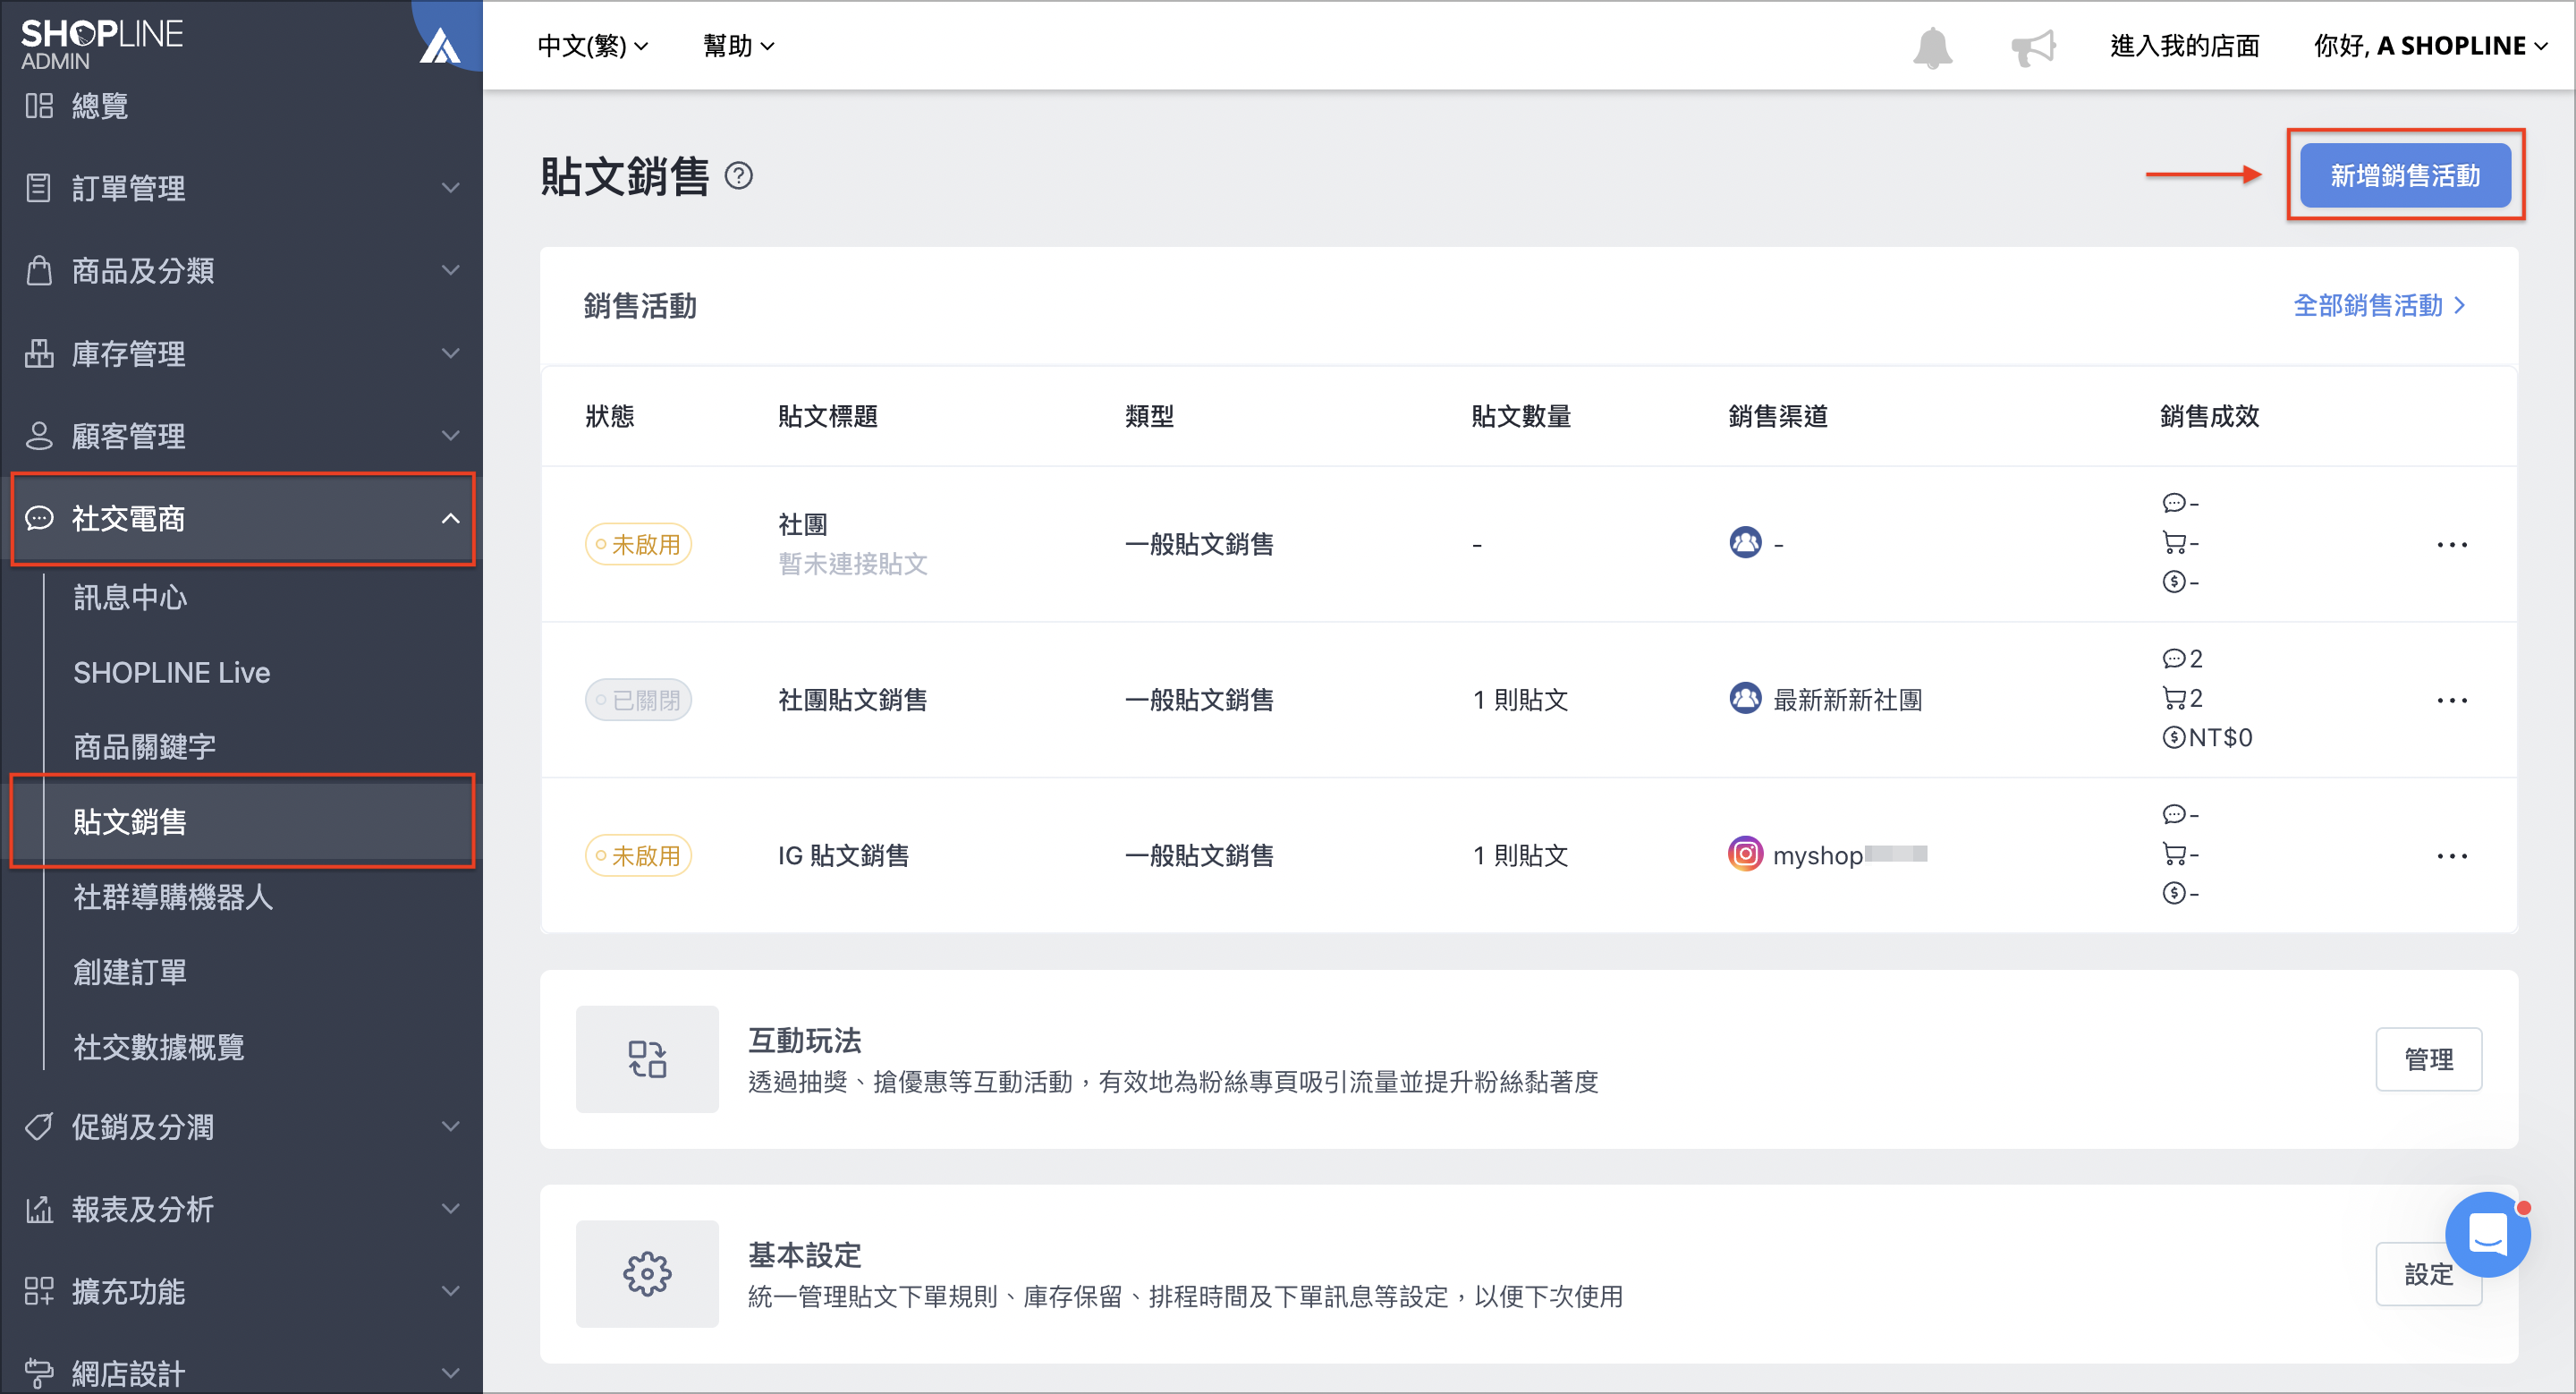
Task: Click the SHOPLINE Admin logo
Action: (101, 44)
